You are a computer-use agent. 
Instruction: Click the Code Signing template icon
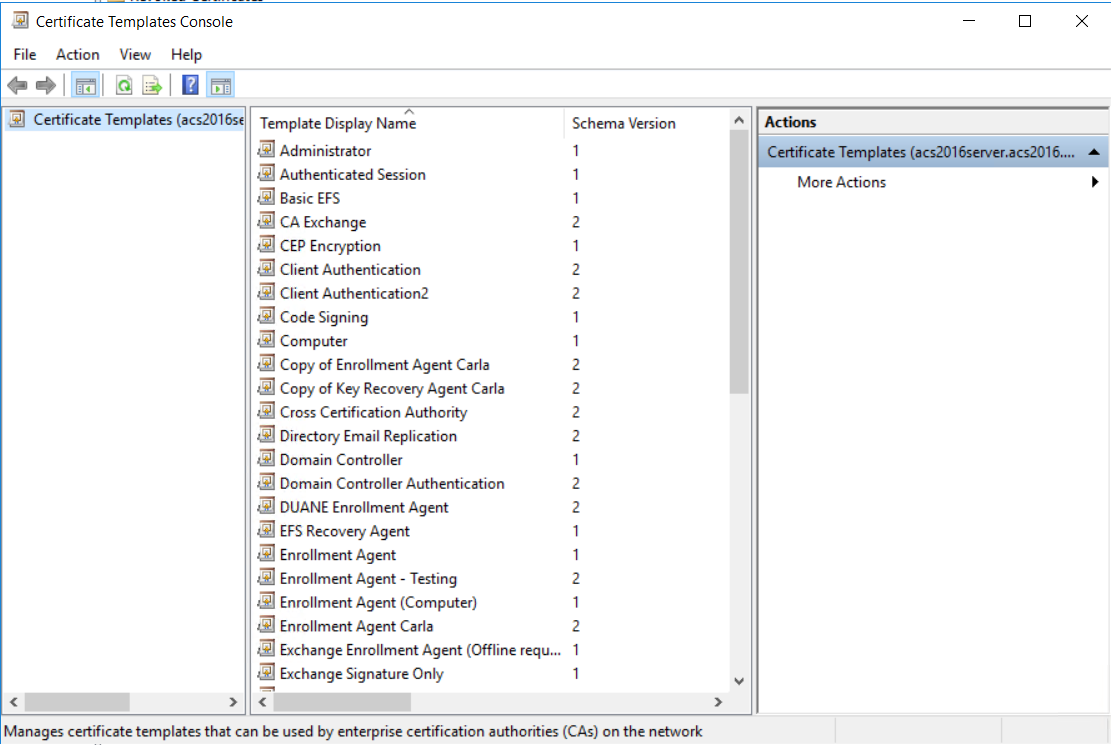tap(266, 317)
